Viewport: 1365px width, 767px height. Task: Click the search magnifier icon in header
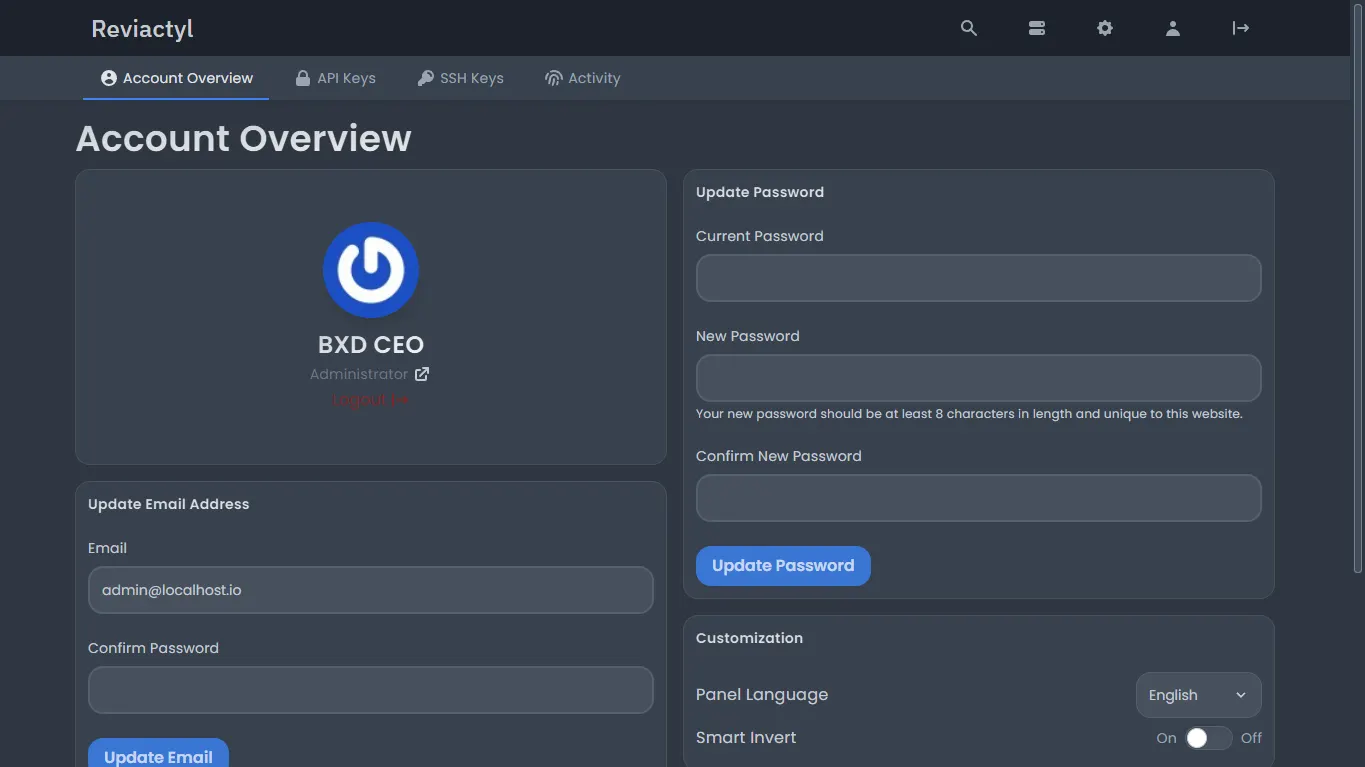tap(968, 28)
